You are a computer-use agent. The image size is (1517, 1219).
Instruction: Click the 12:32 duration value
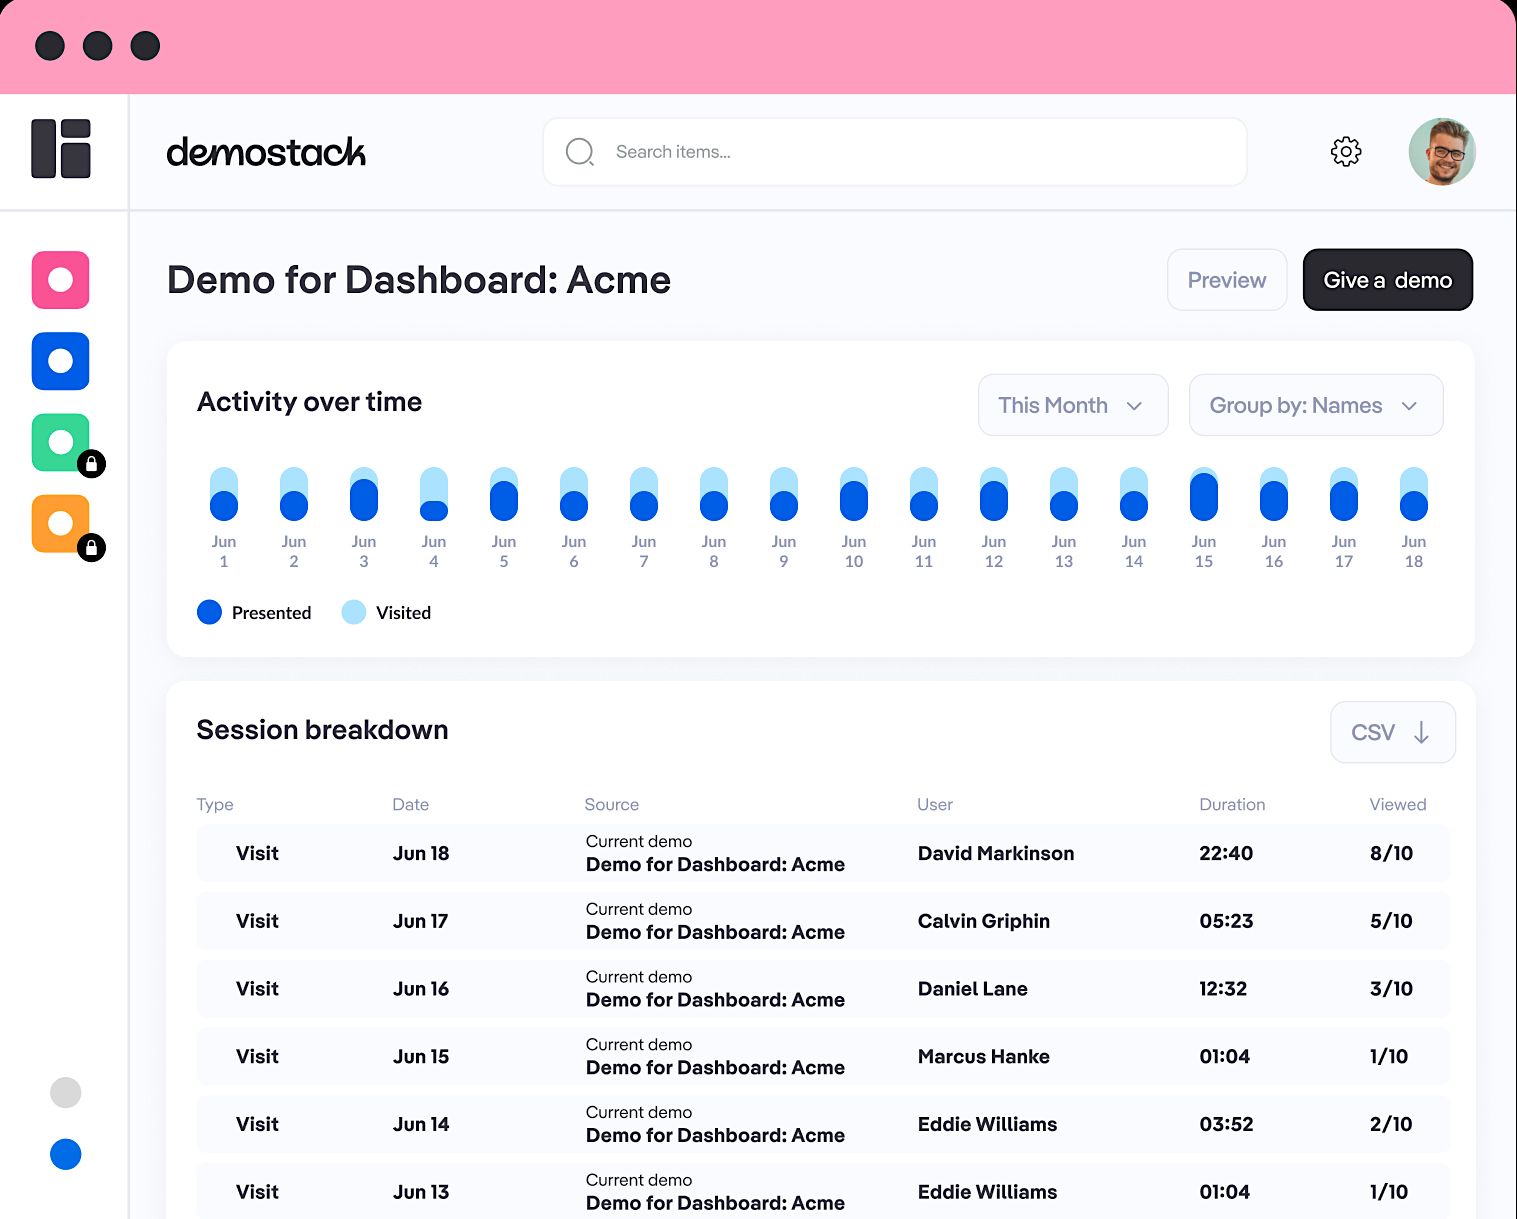coord(1223,989)
